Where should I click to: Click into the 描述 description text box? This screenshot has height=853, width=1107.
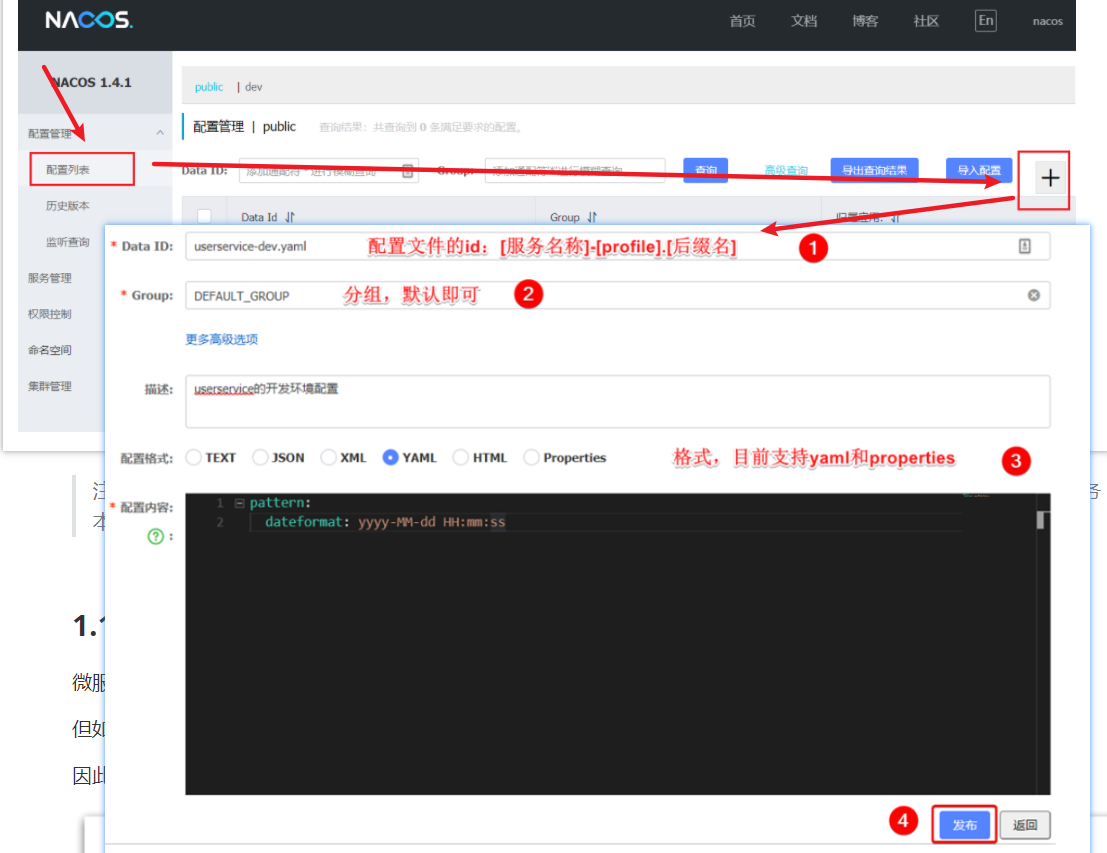(x=618, y=402)
